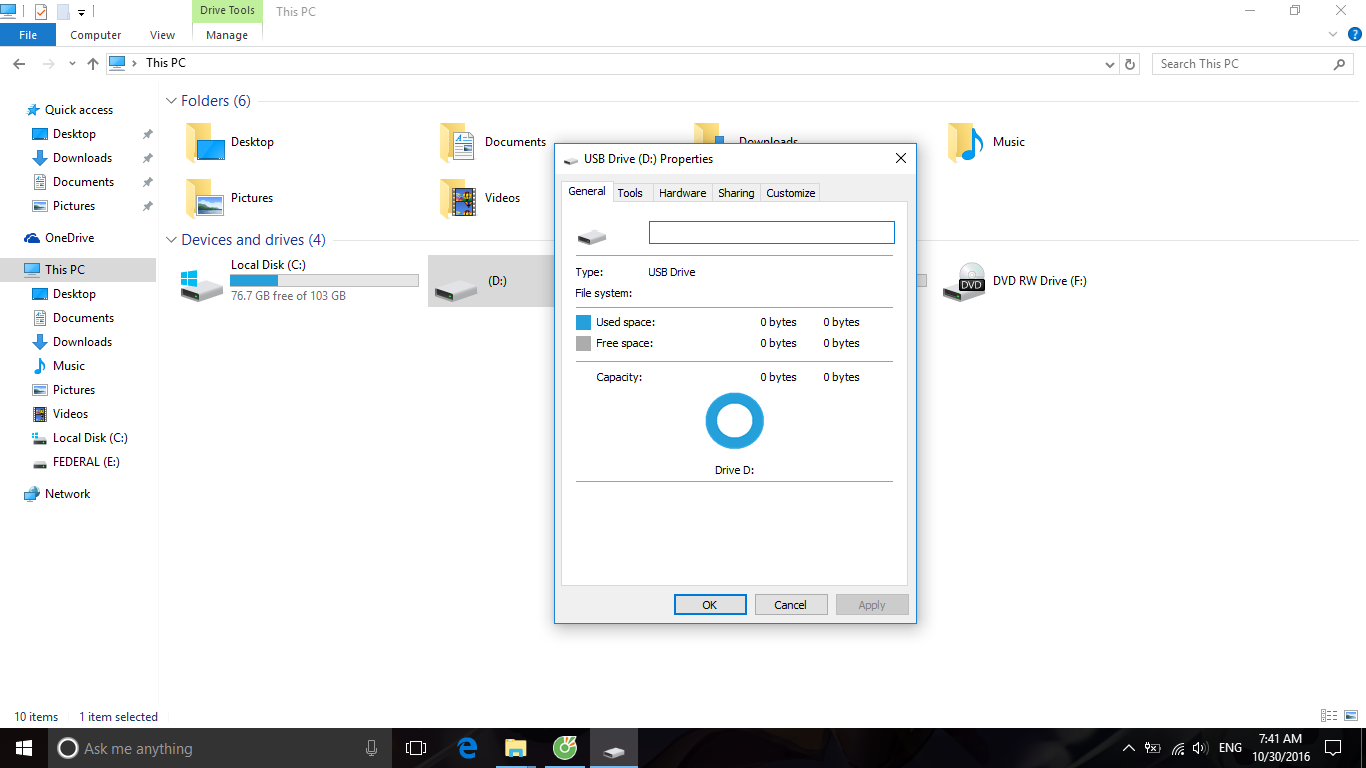Click OK in the Properties dialog

click(x=710, y=605)
